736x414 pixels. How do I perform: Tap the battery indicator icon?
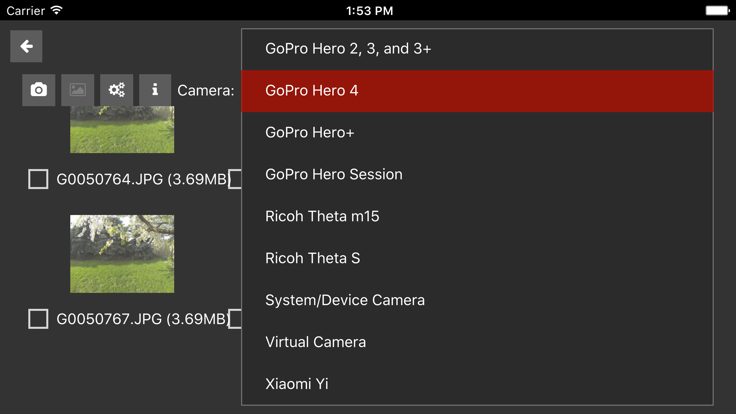click(717, 10)
